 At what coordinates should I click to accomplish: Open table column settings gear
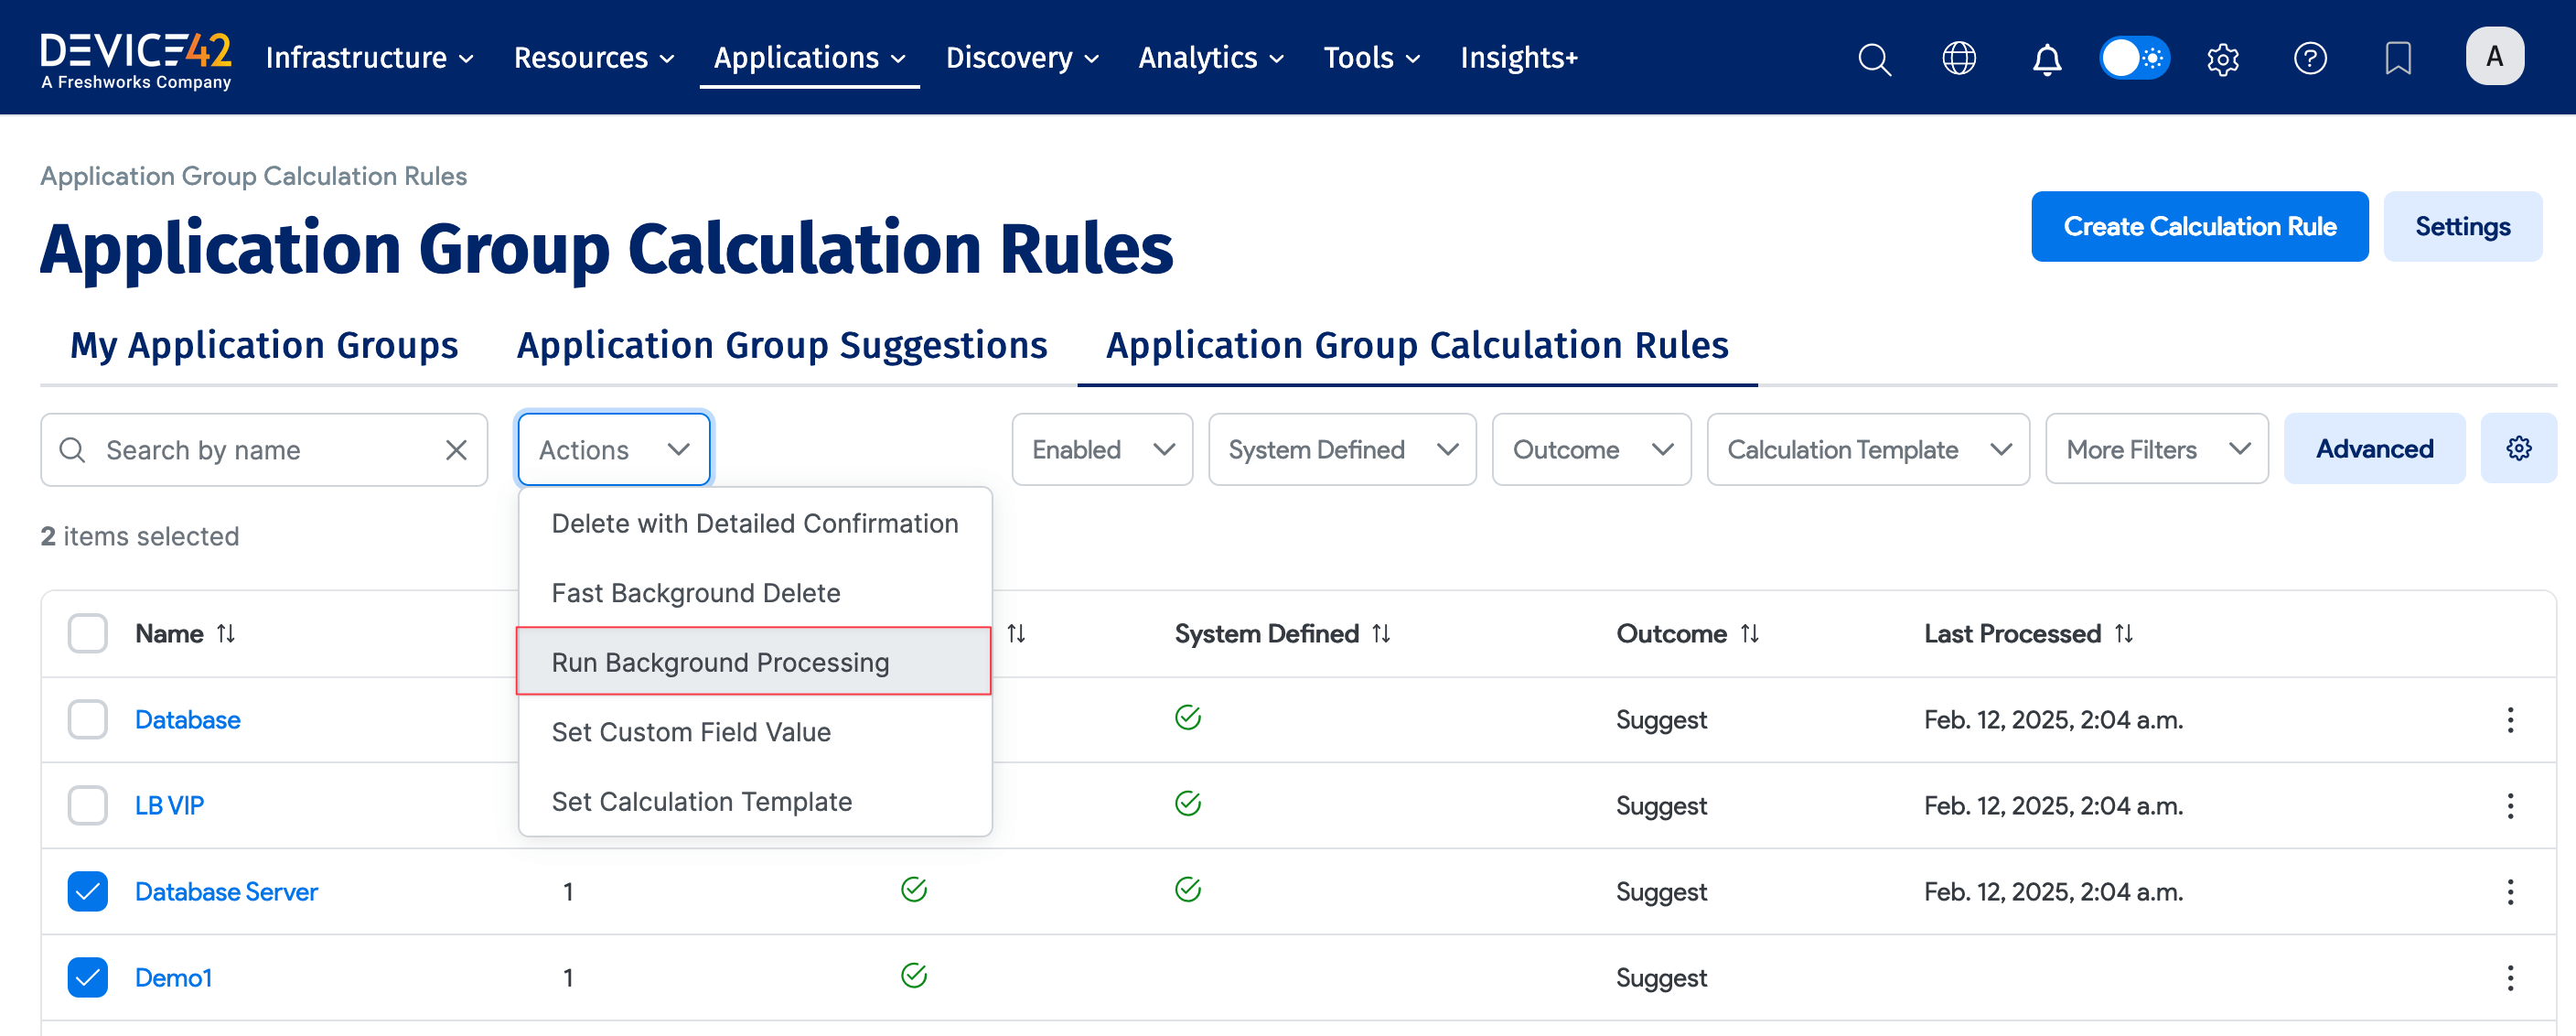point(2518,449)
